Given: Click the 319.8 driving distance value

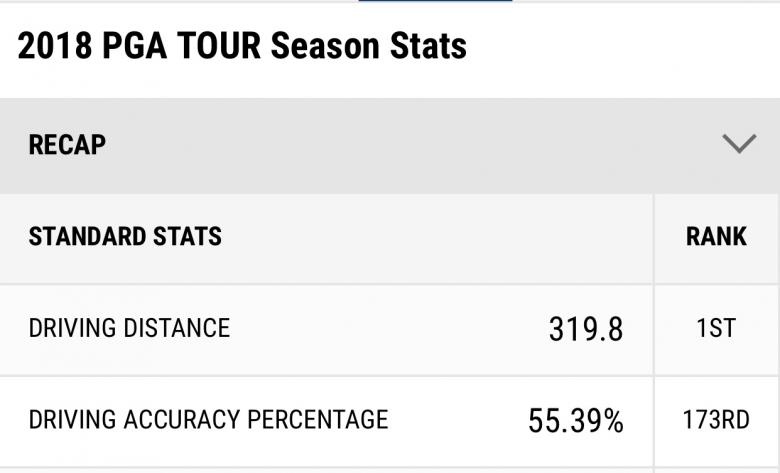Looking at the screenshot, I should pyautogui.click(x=585, y=329).
